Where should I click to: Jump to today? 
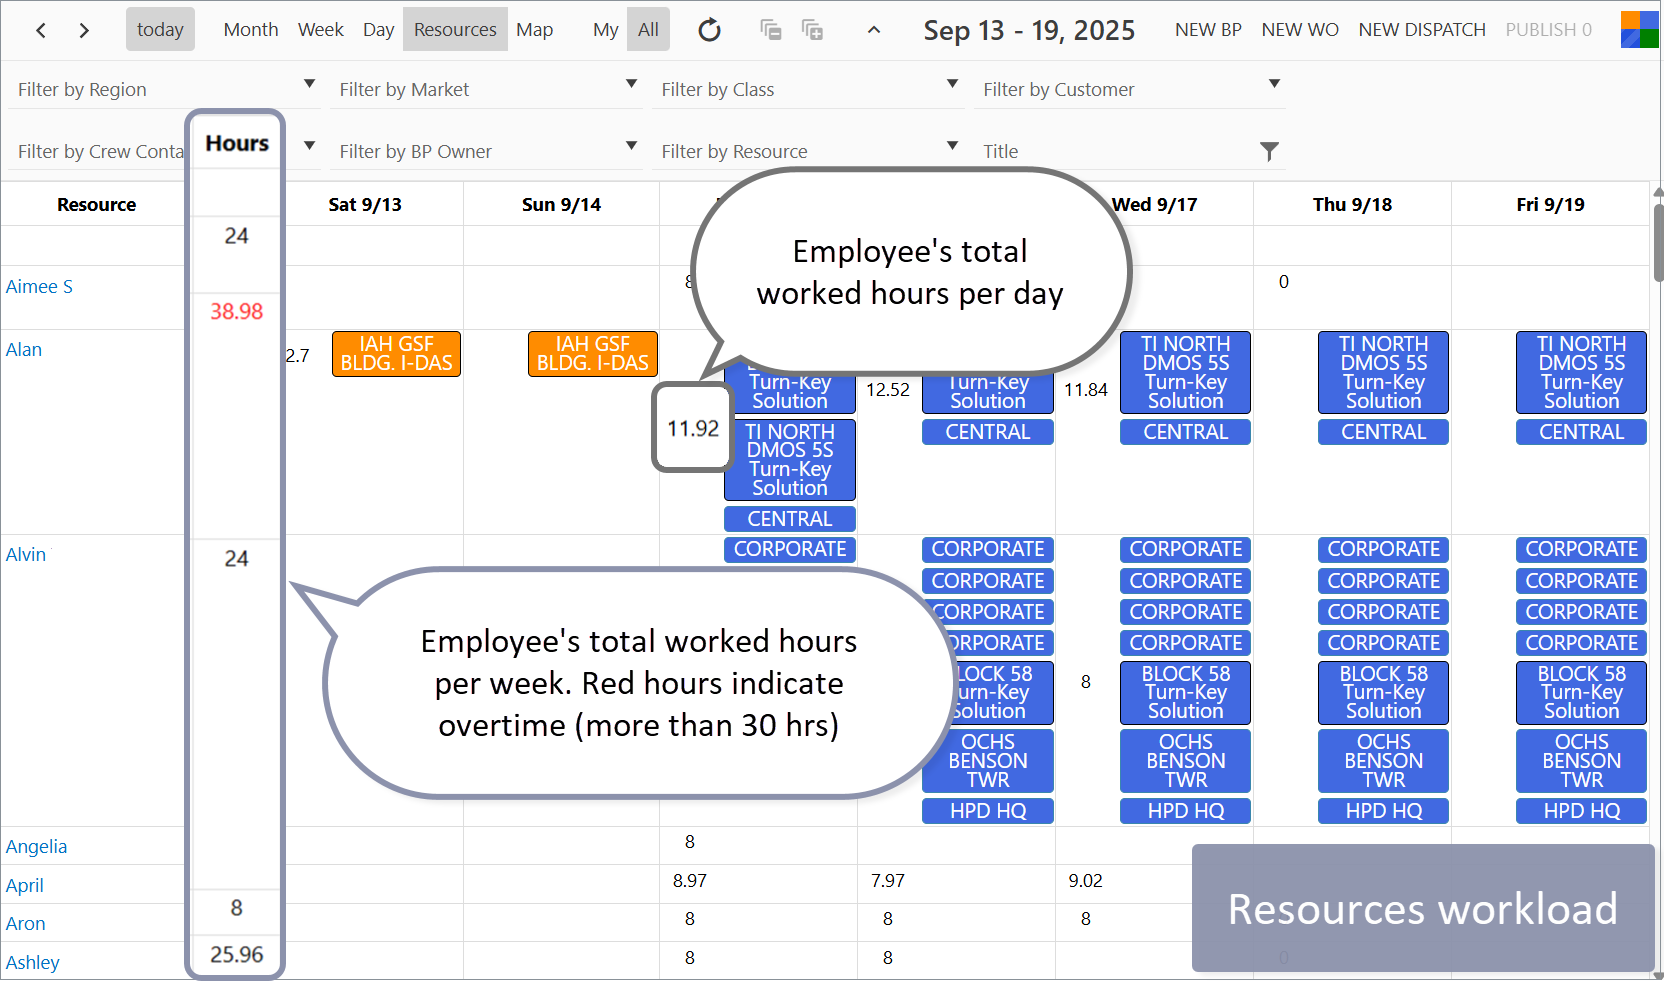160,29
